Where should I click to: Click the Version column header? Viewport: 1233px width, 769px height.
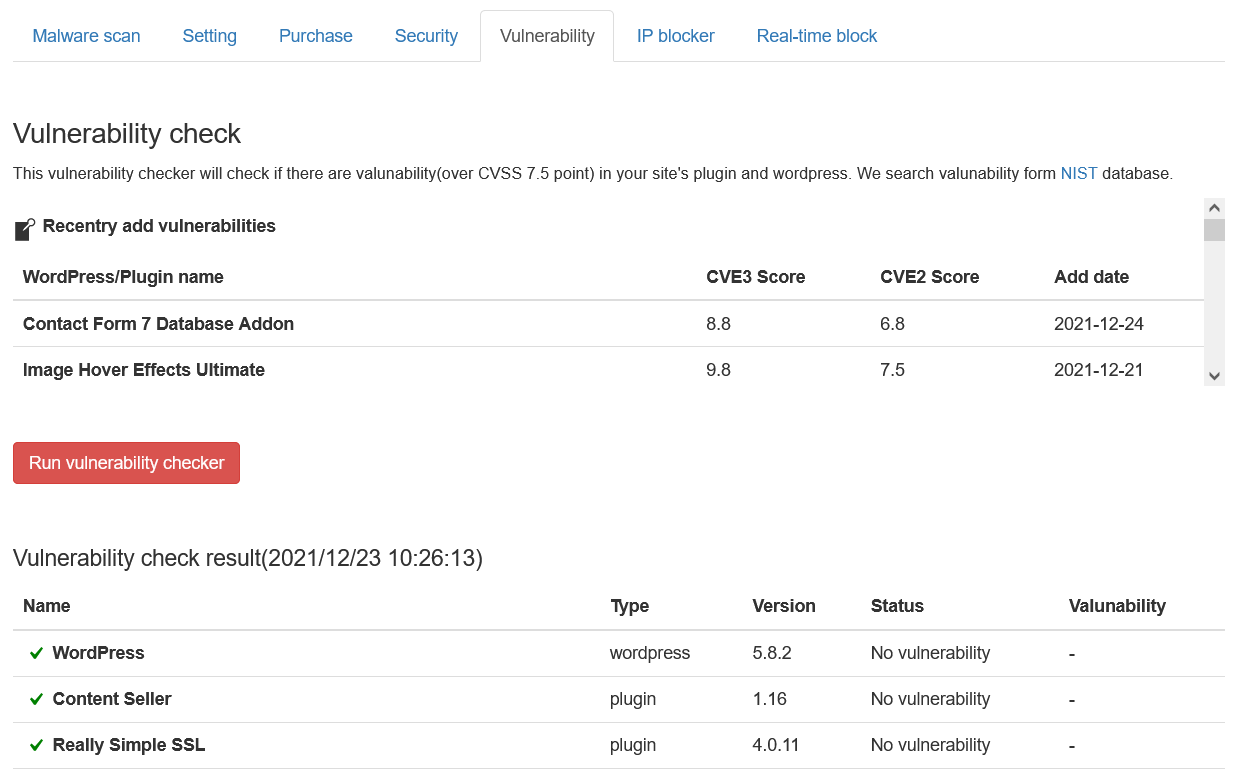point(784,606)
